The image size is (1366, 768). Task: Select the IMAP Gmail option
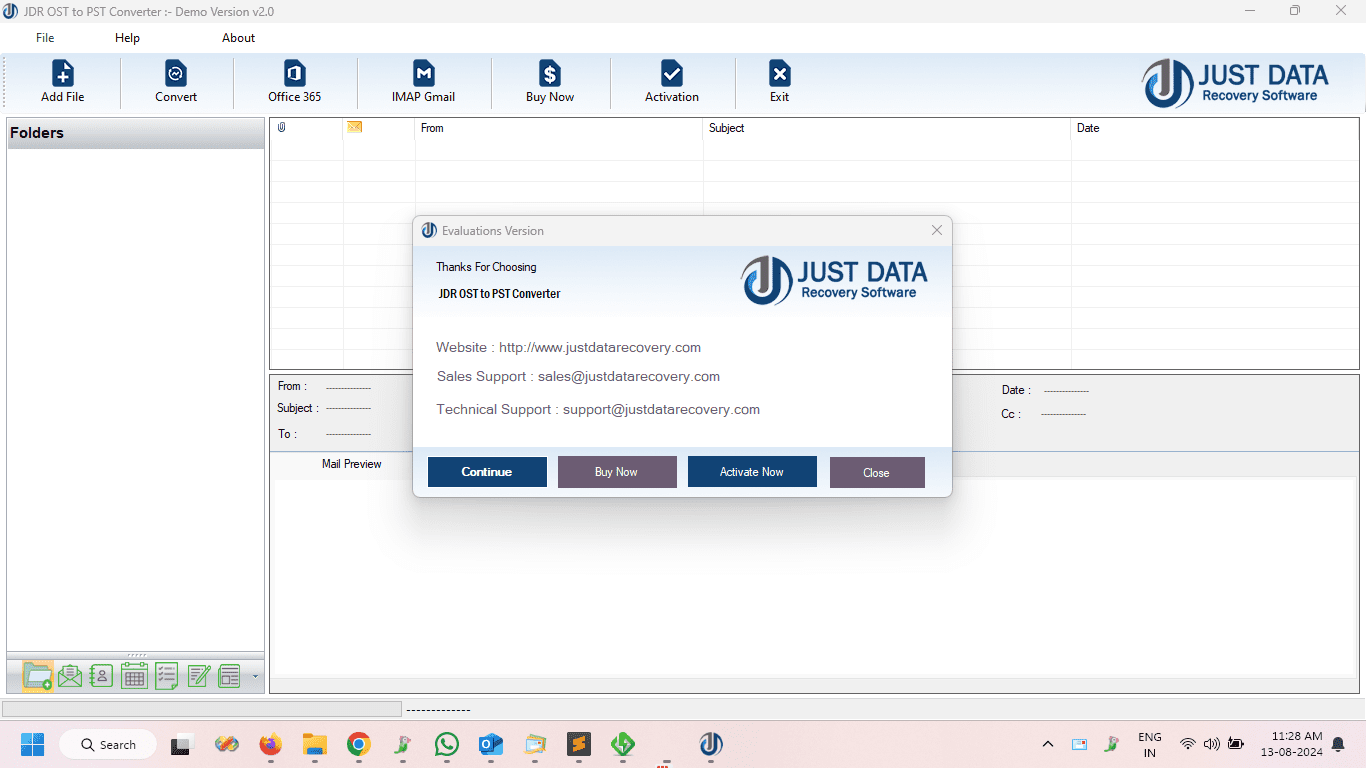coord(423,80)
